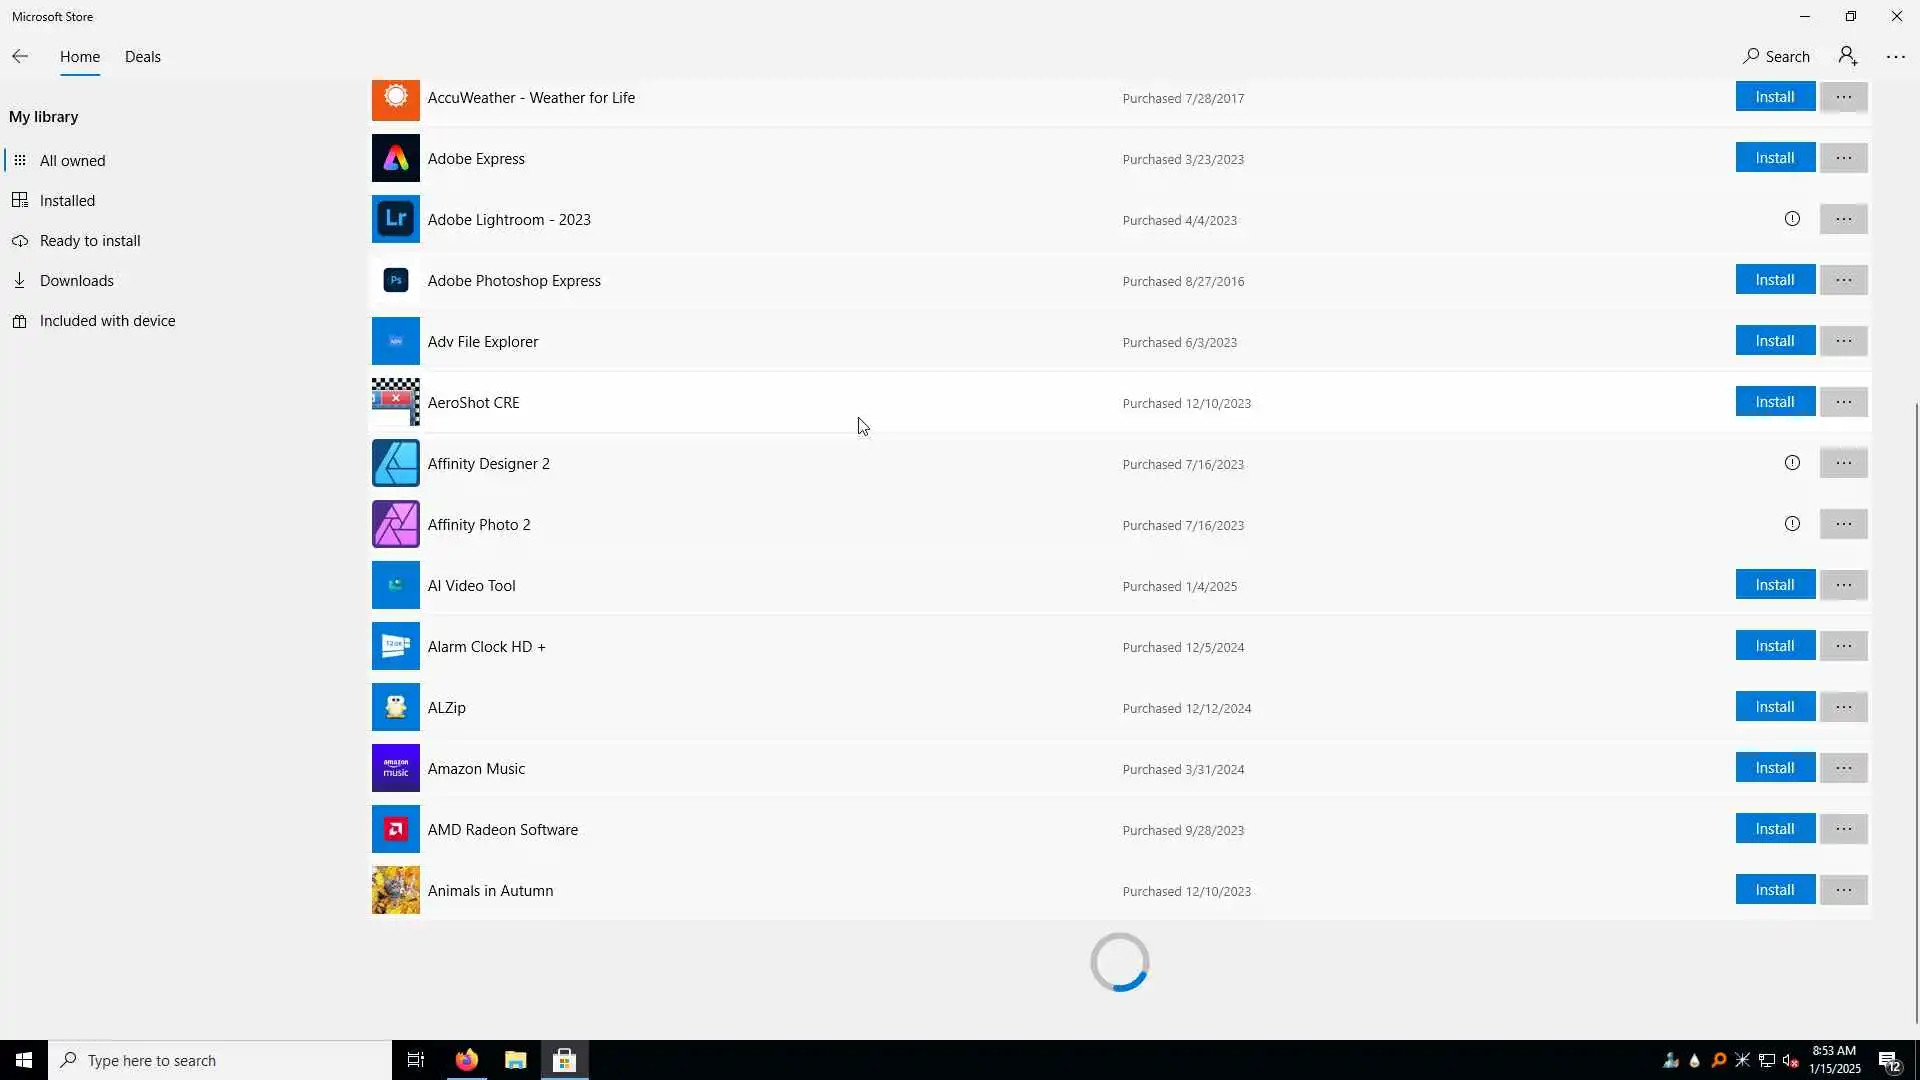Open the account sign-in icon

click(1847, 56)
